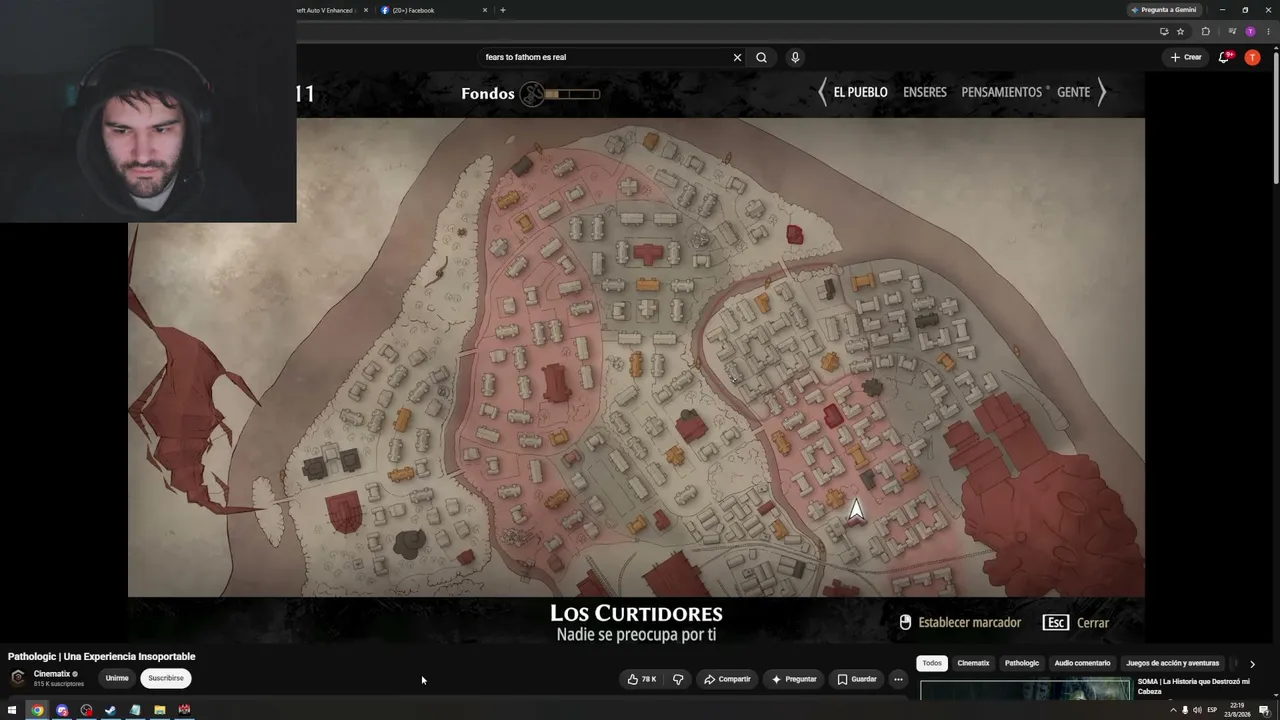The height and width of the screenshot is (720, 1280).
Task: Open the Chrome profile avatar in toolbar
Action: [1250, 31]
